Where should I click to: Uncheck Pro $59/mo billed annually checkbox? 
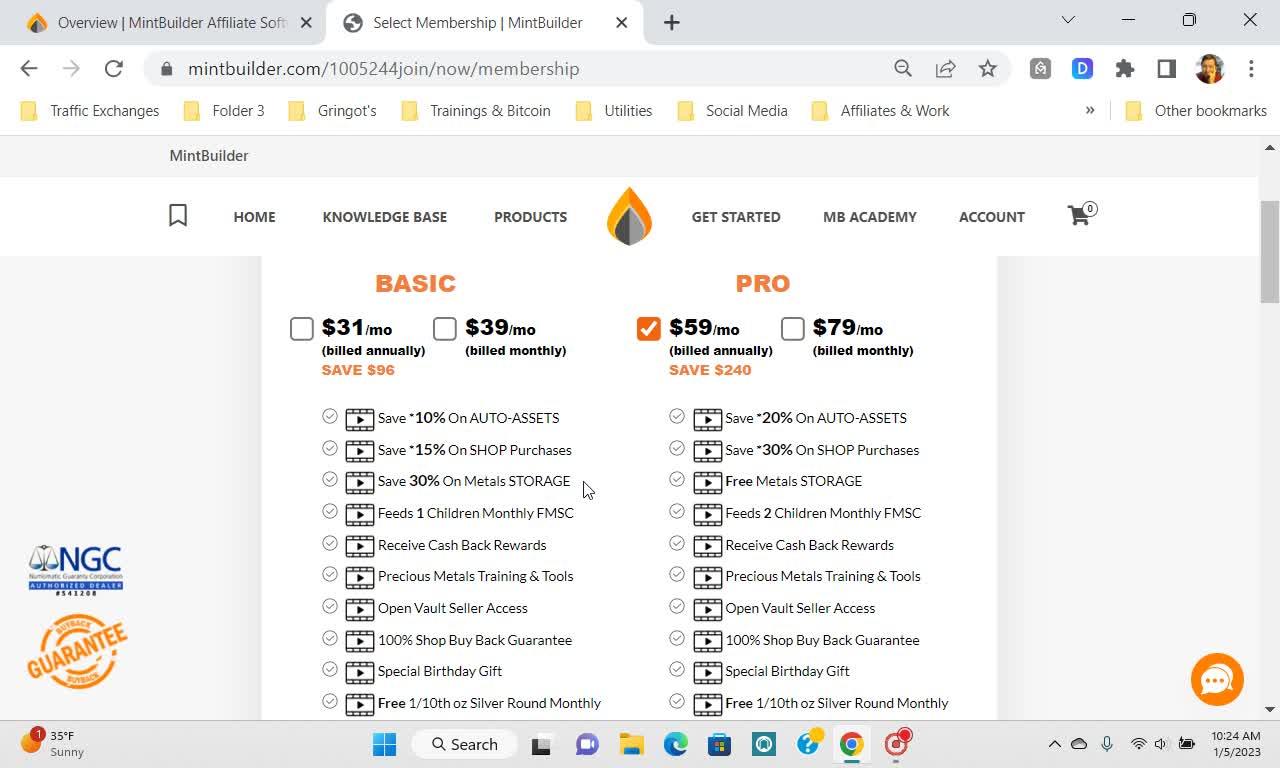pyautogui.click(x=649, y=328)
